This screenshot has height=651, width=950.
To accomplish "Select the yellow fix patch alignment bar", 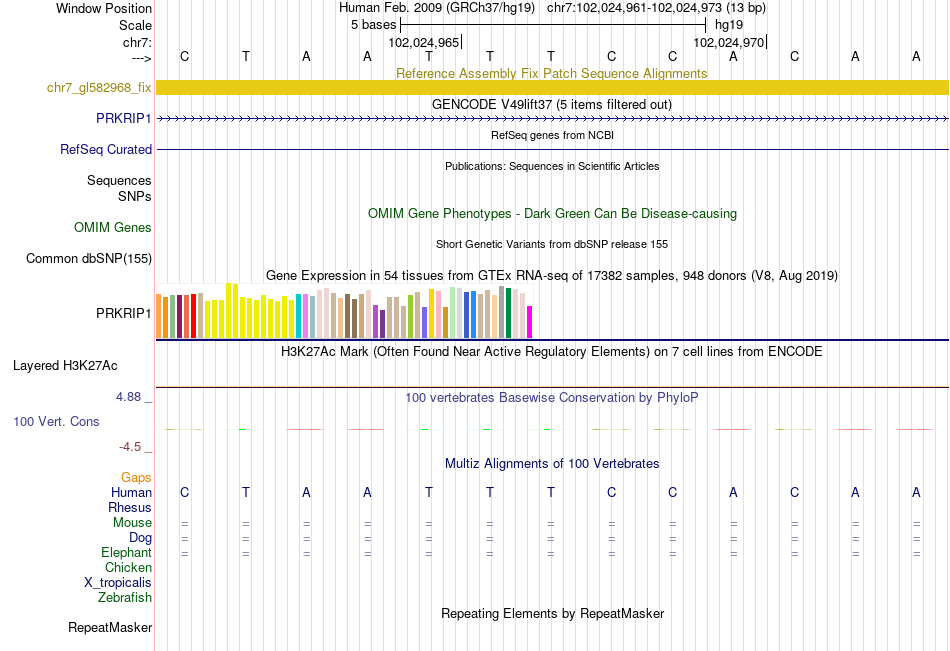I will click(552, 87).
